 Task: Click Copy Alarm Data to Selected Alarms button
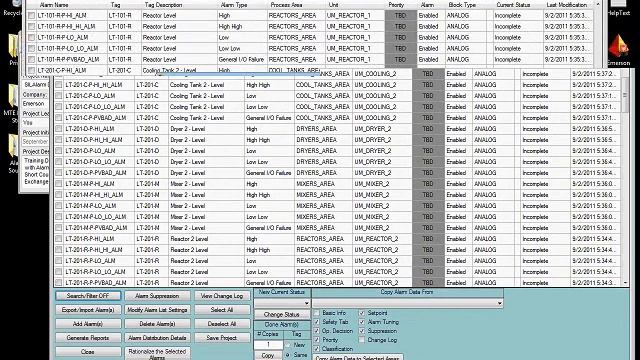pyautogui.click(x=358, y=358)
